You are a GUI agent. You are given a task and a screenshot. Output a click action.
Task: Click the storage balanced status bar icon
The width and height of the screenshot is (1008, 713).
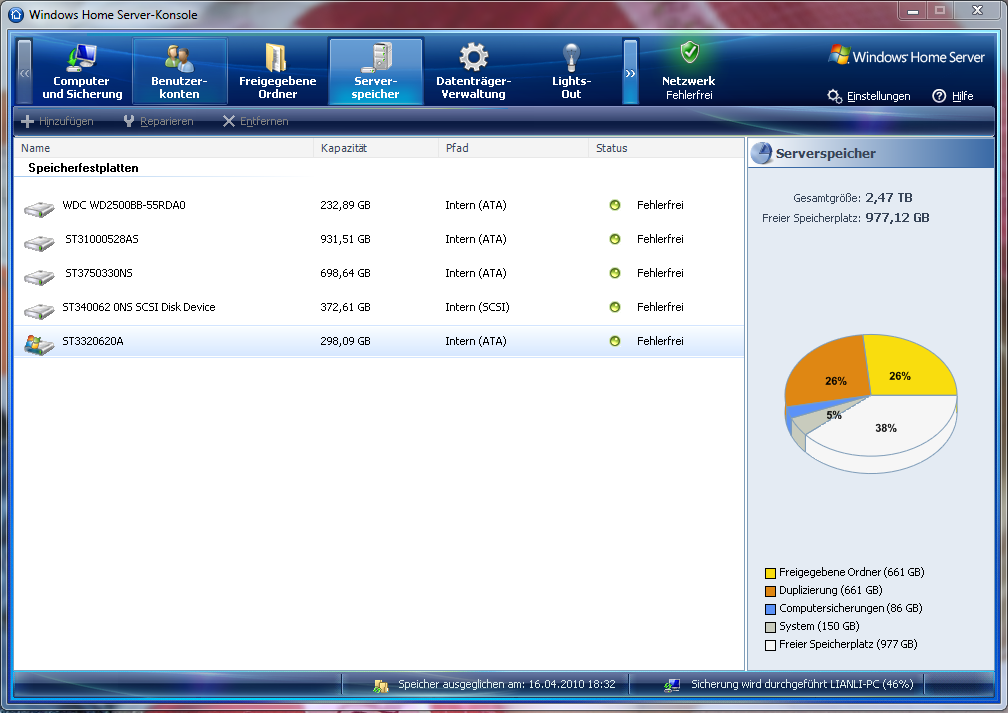pyautogui.click(x=381, y=685)
